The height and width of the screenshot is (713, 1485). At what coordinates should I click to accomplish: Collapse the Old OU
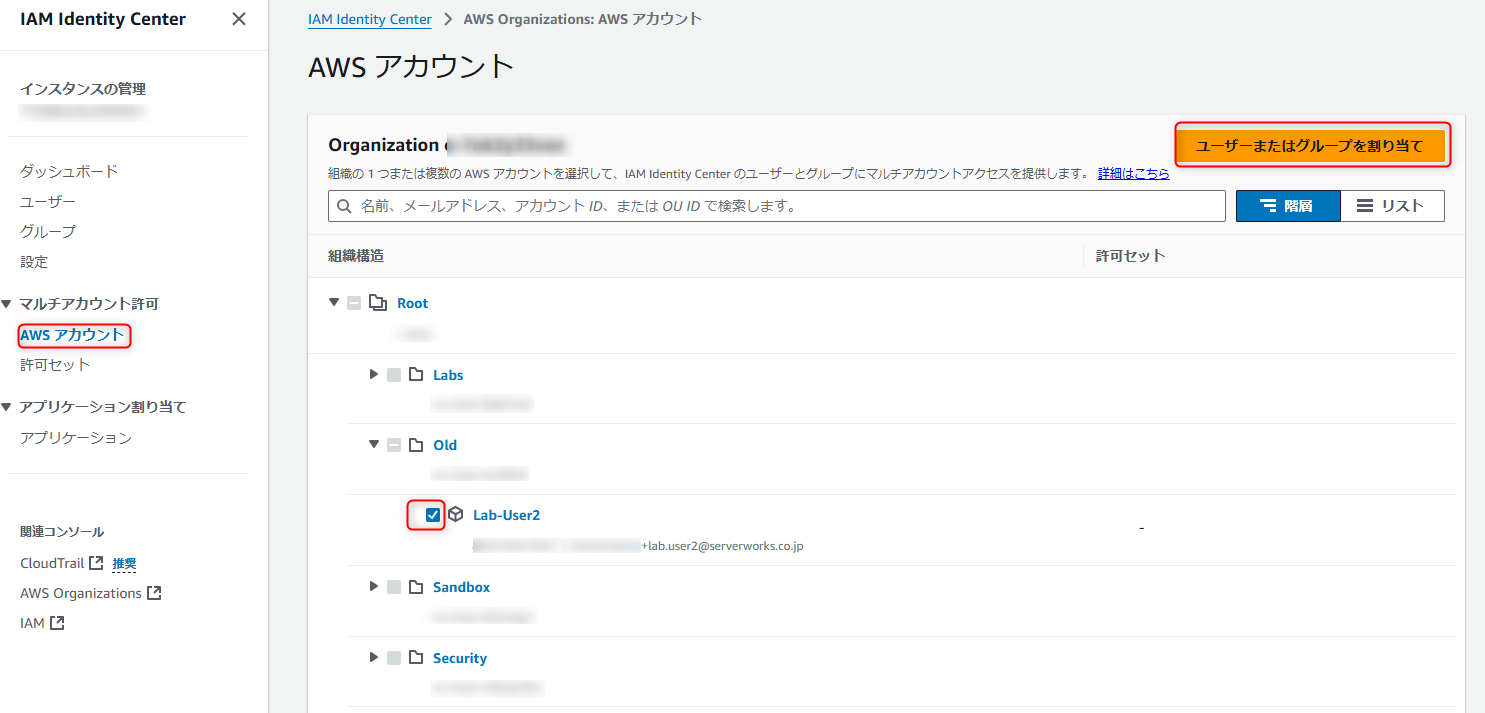(374, 444)
